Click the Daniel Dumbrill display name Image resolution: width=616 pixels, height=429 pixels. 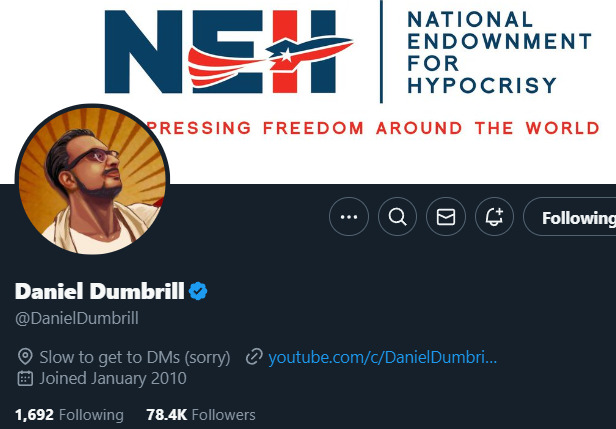[x=99, y=291]
